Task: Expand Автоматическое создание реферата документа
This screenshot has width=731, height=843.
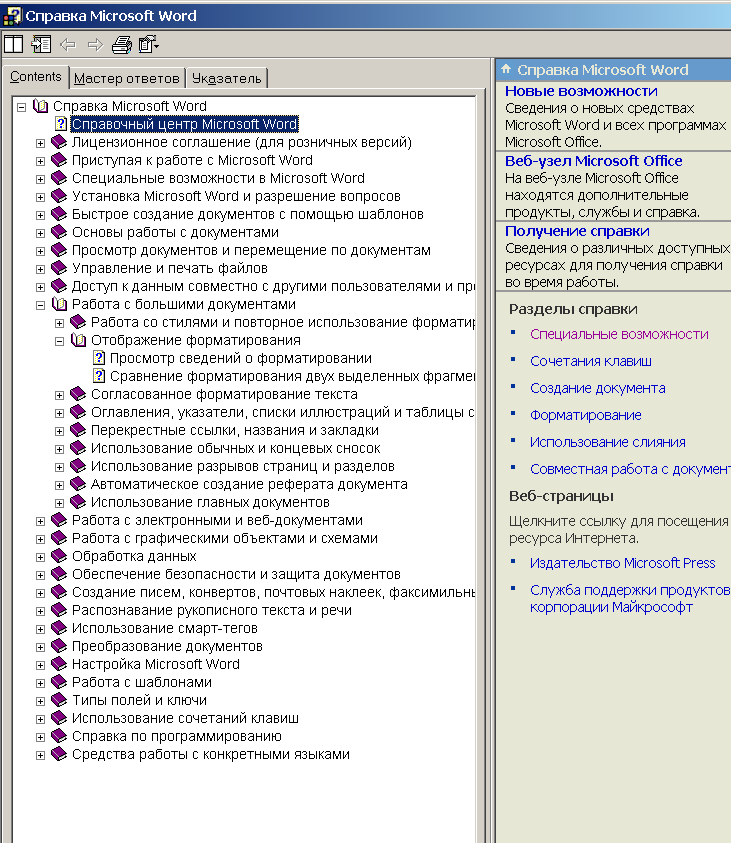Action: [60, 485]
